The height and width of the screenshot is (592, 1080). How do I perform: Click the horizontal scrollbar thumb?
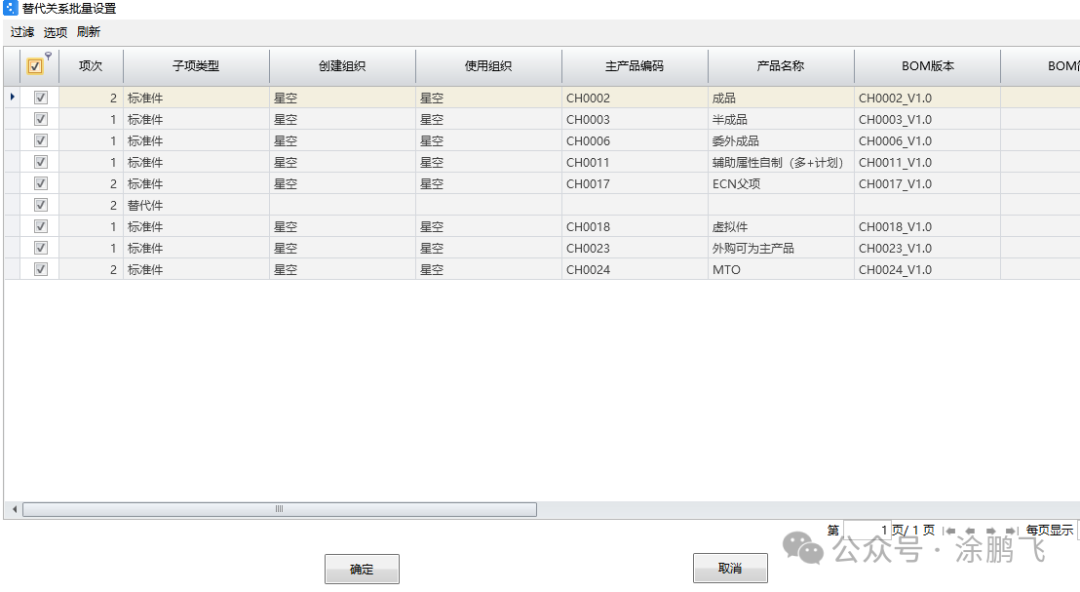[279, 509]
